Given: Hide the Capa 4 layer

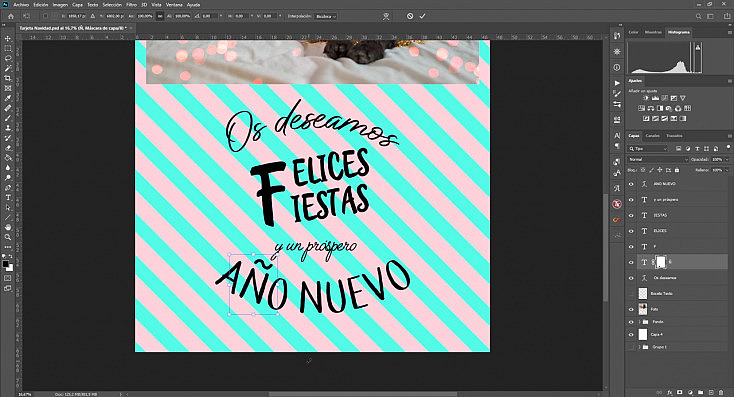Looking at the screenshot, I should pyautogui.click(x=631, y=335).
